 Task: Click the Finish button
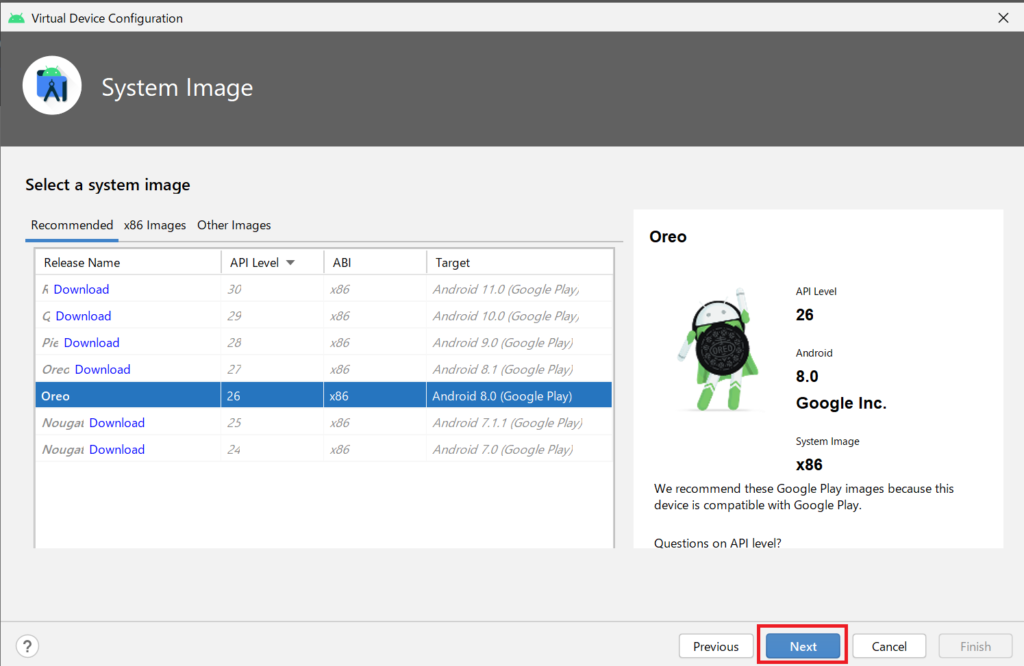point(975,646)
